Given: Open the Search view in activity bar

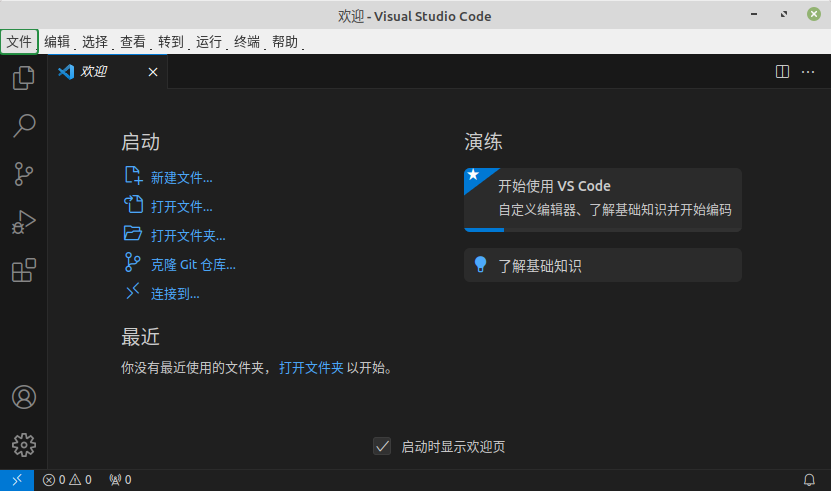Looking at the screenshot, I should click(23, 126).
